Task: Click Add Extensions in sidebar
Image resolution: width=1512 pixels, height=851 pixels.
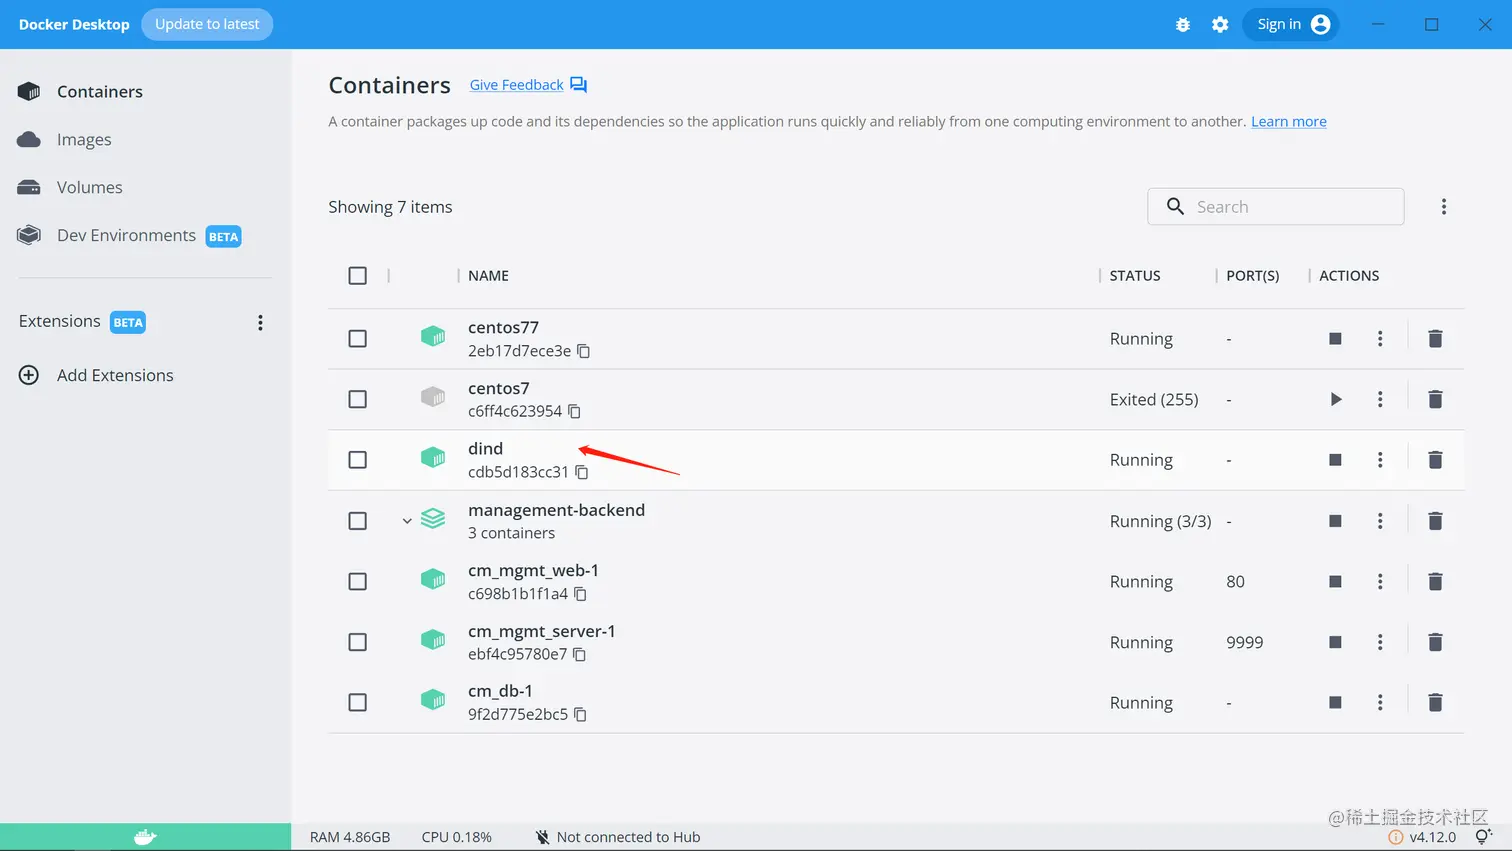Action: tap(96, 375)
